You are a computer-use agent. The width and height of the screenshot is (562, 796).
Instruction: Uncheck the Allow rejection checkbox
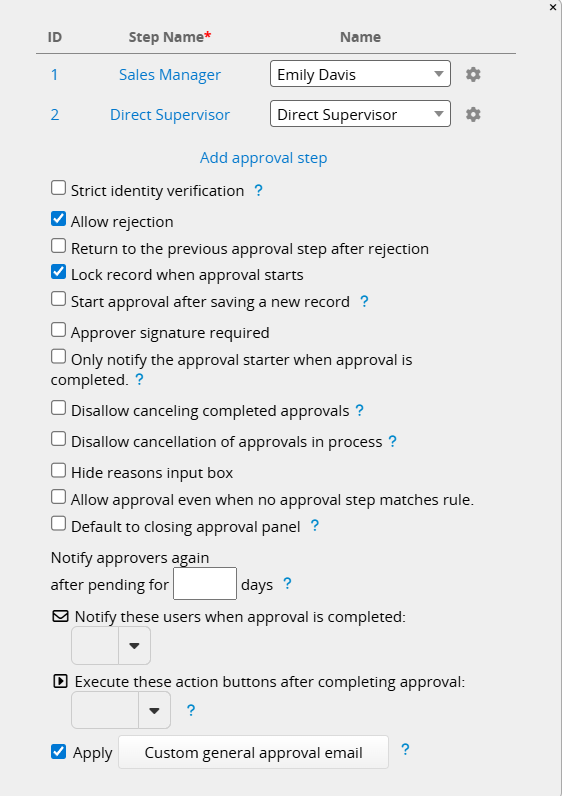(58, 219)
